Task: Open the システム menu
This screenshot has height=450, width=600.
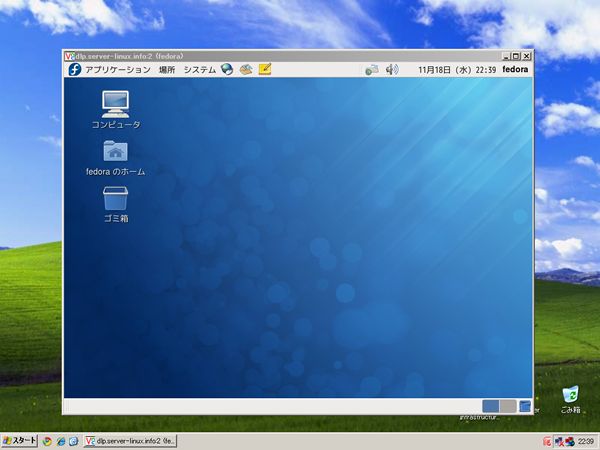Action: (x=200, y=70)
